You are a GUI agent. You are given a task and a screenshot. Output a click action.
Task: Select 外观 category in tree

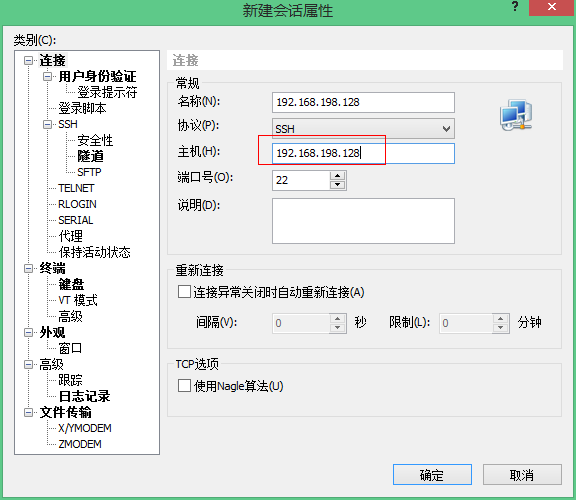tap(52, 332)
